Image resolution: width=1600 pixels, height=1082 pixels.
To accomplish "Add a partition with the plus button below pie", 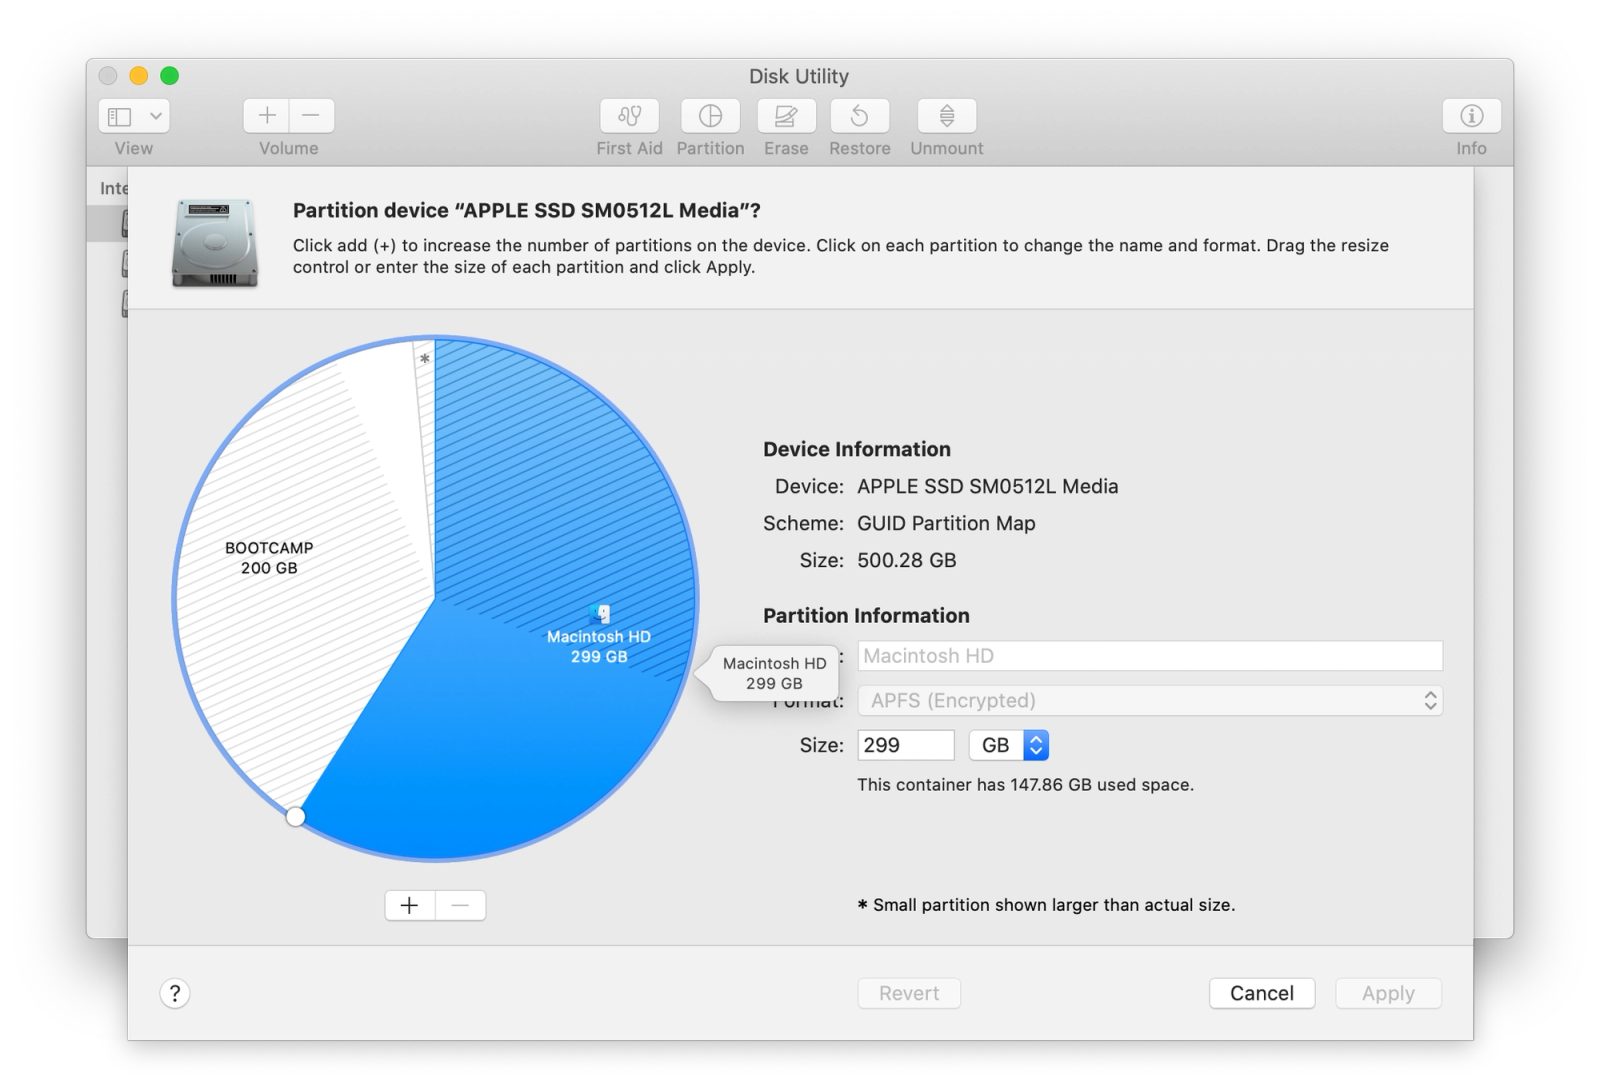I will click(410, 905).
